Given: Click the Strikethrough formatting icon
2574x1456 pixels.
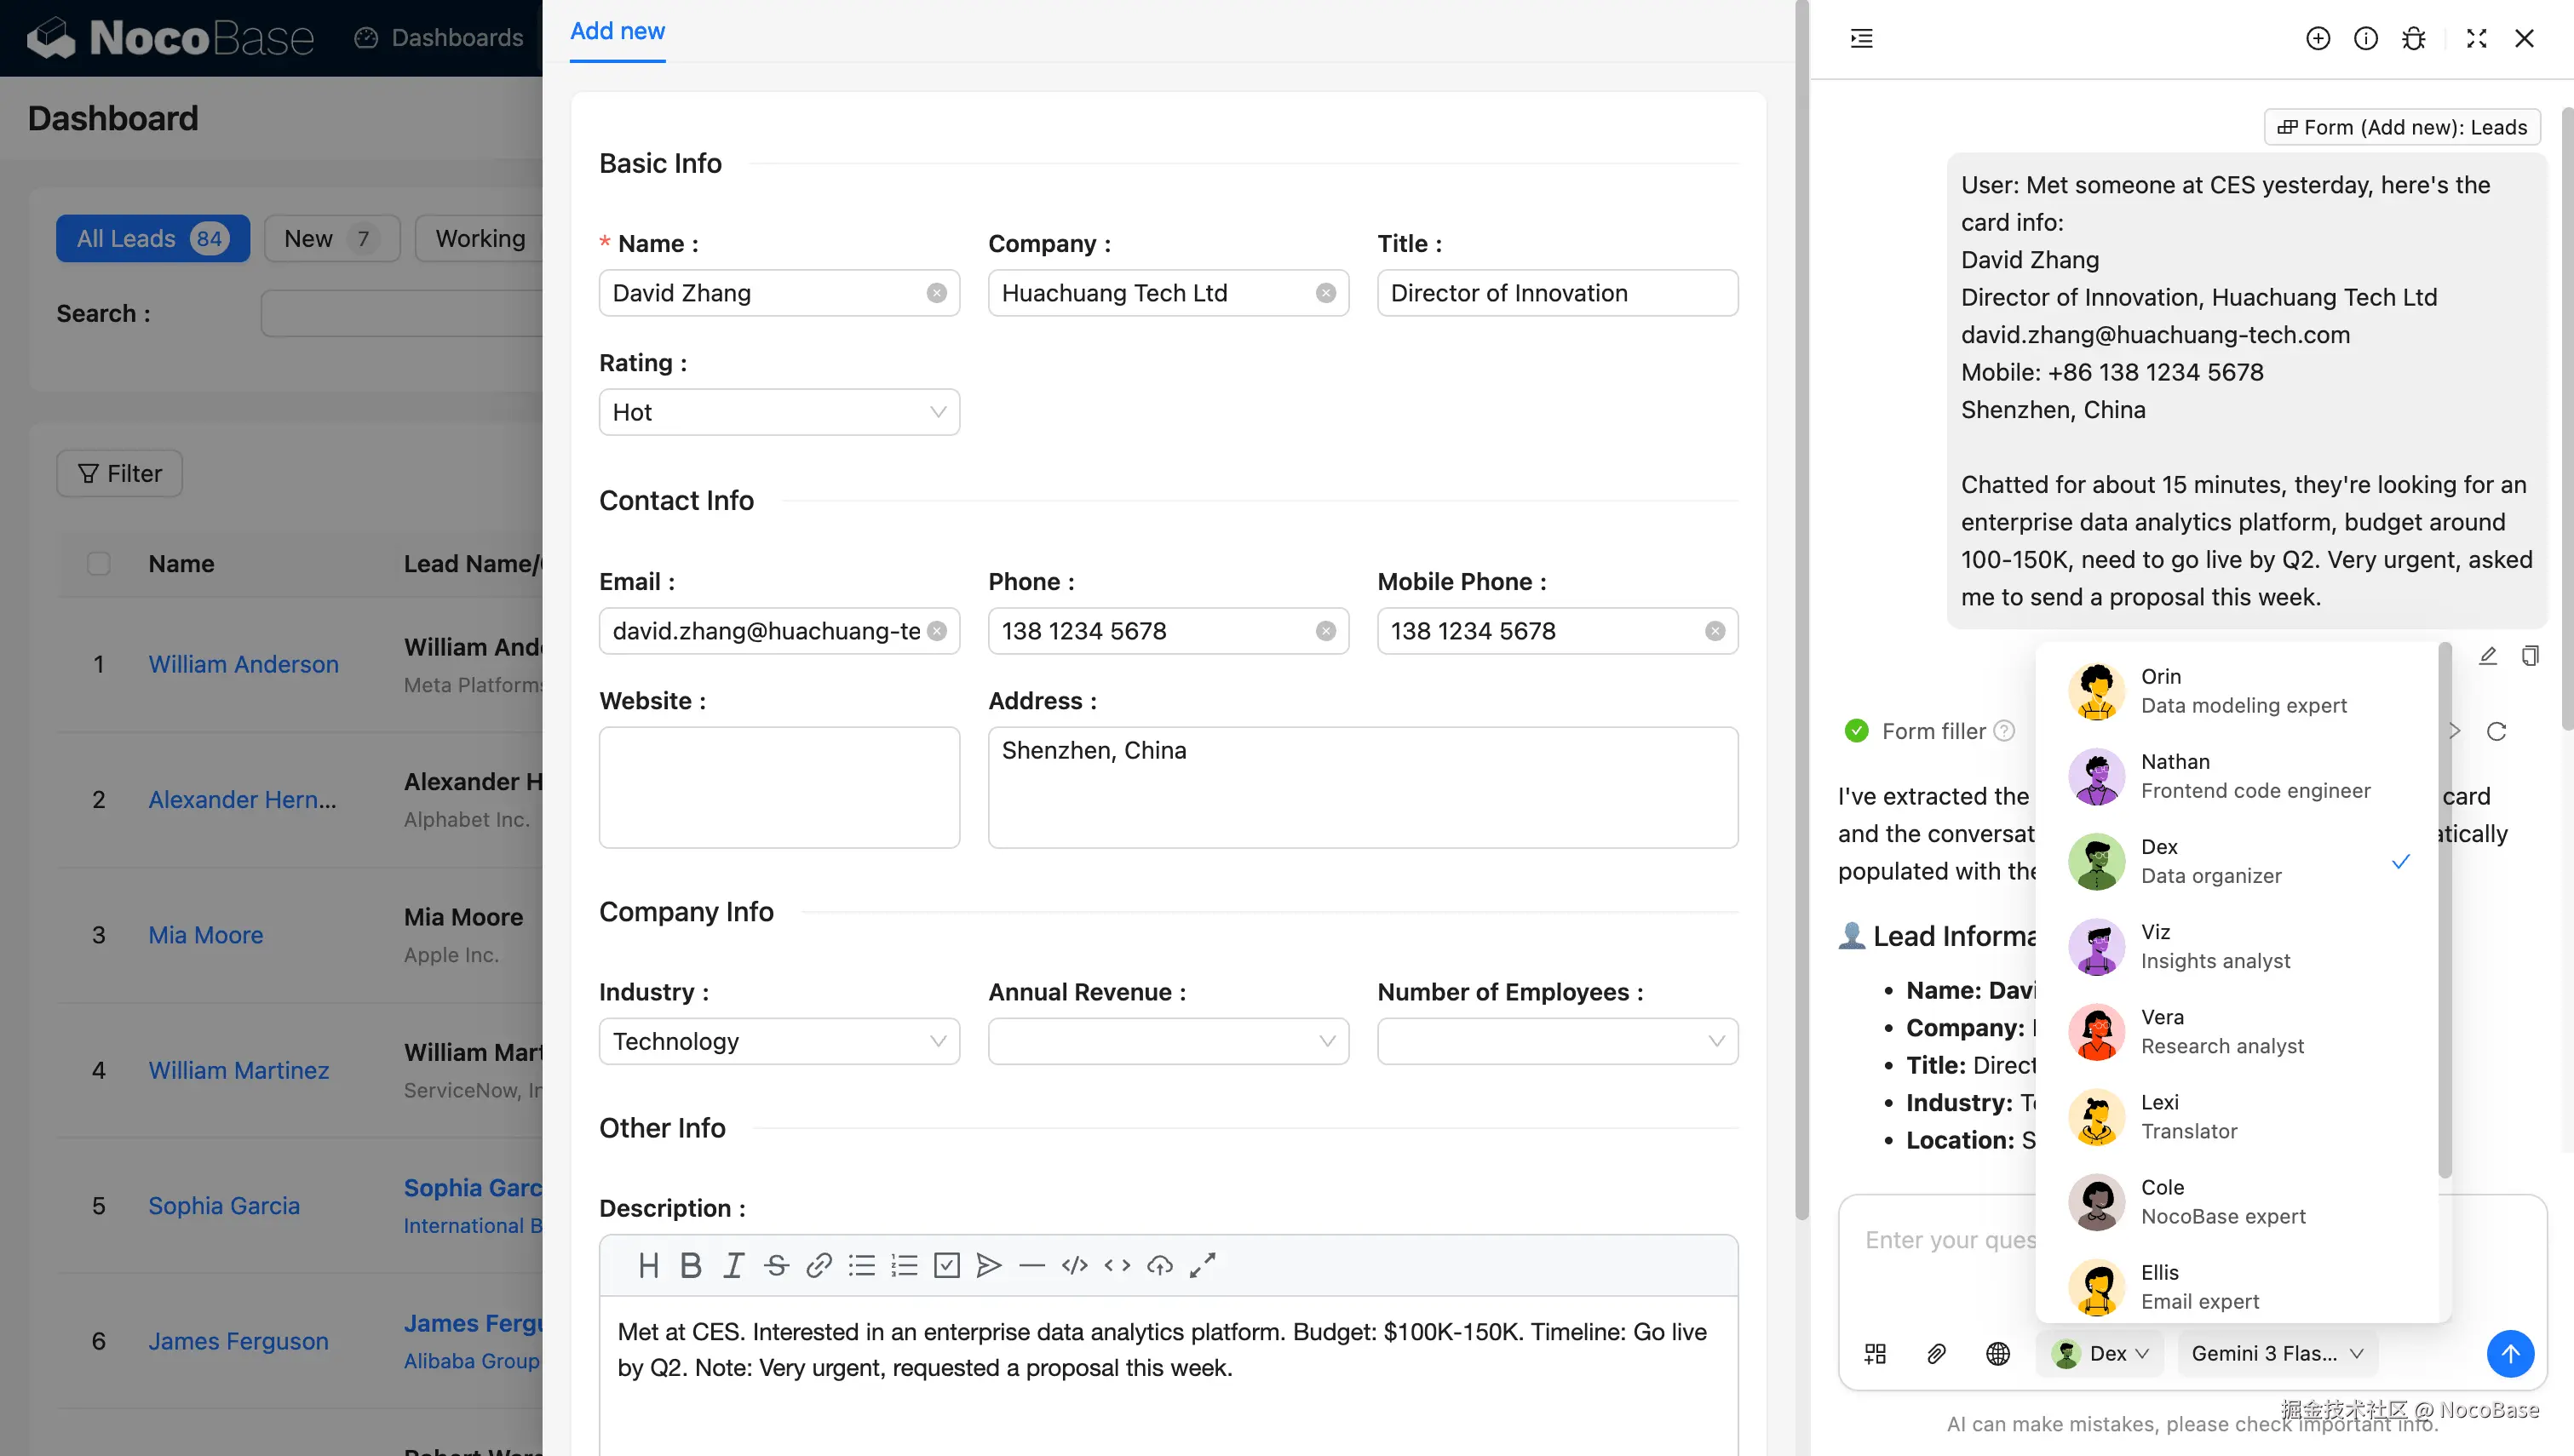Looking at the screenshot, I should 776,1265.
